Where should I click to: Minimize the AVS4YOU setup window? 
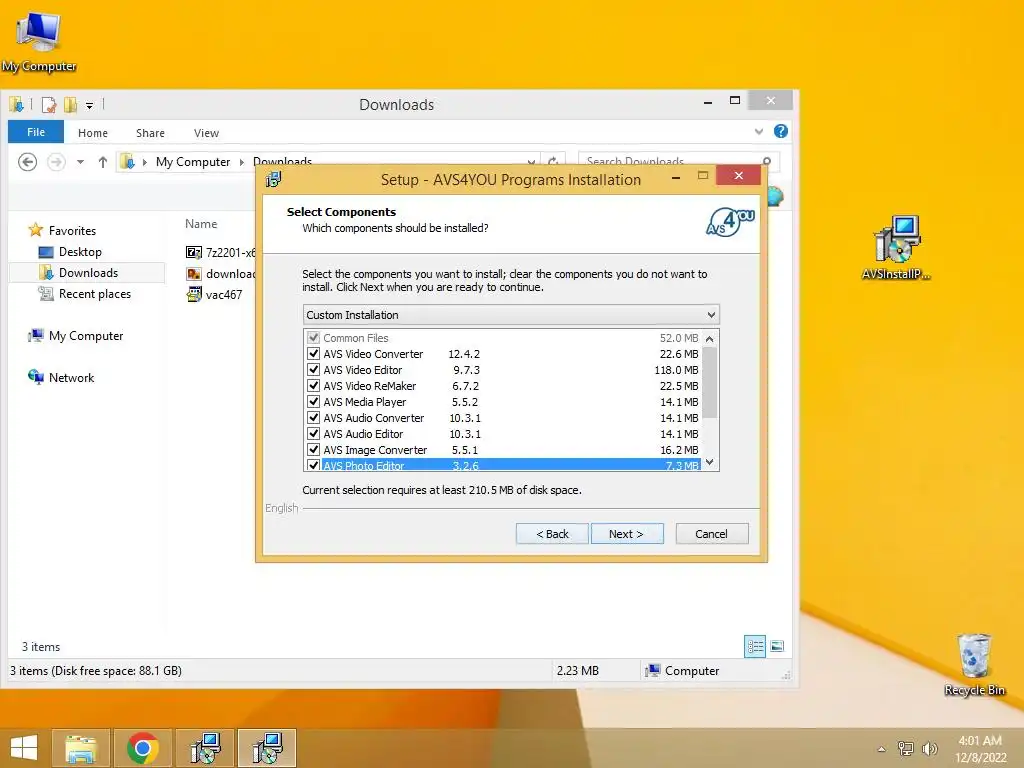coord(676,176)
